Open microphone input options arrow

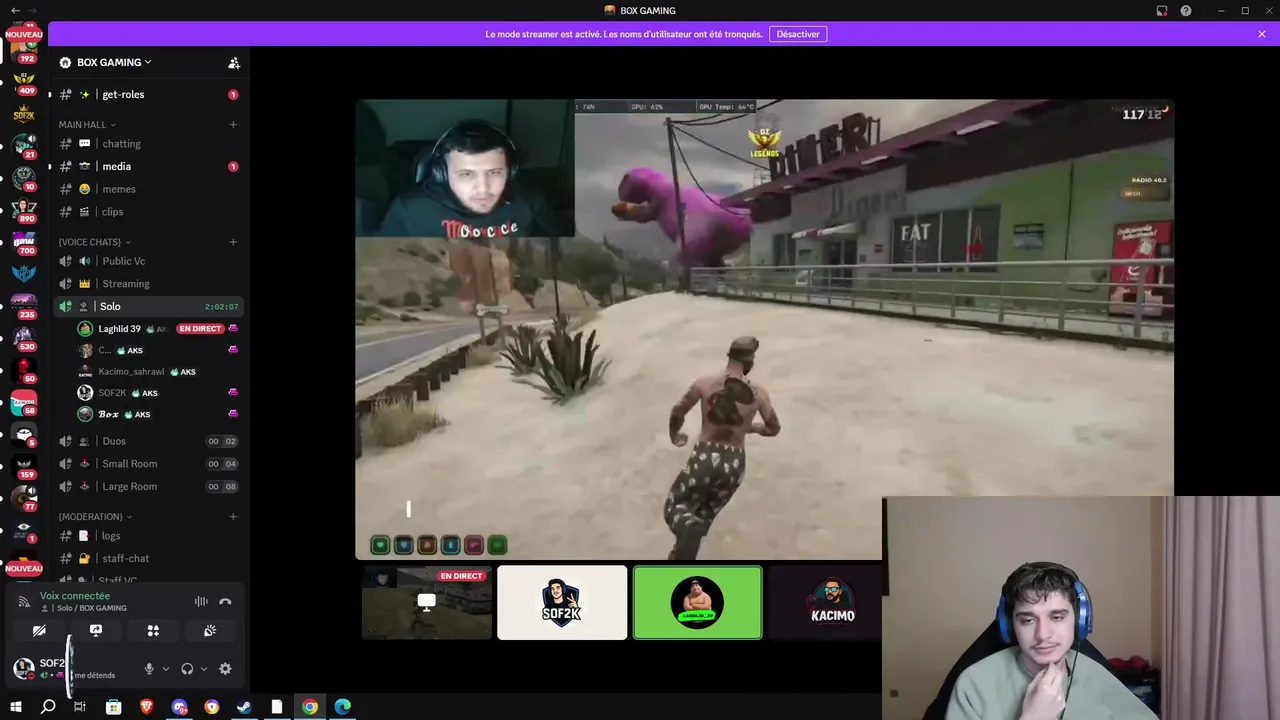pyautogui.click(x=165, y=669)
